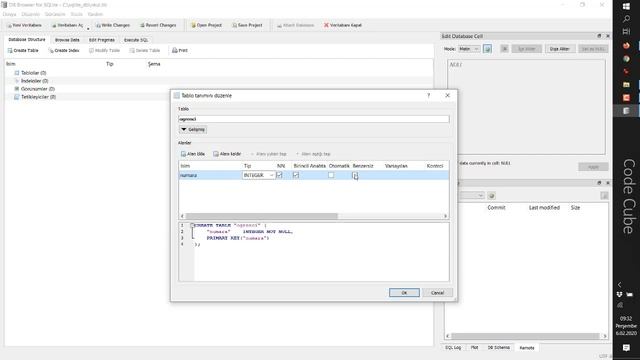Click Cancel button in the dialog

pyautogui.click(x=437, y=293)
